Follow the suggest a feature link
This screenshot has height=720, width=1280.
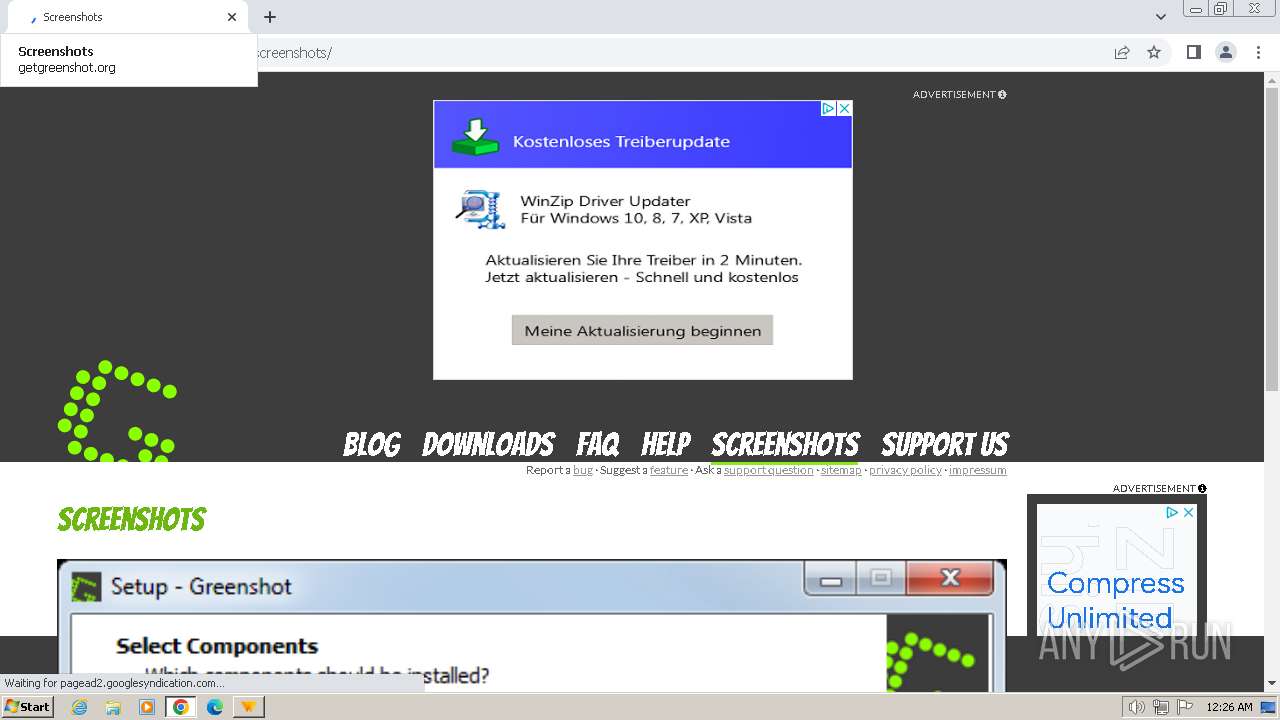[x=668, y=470]
